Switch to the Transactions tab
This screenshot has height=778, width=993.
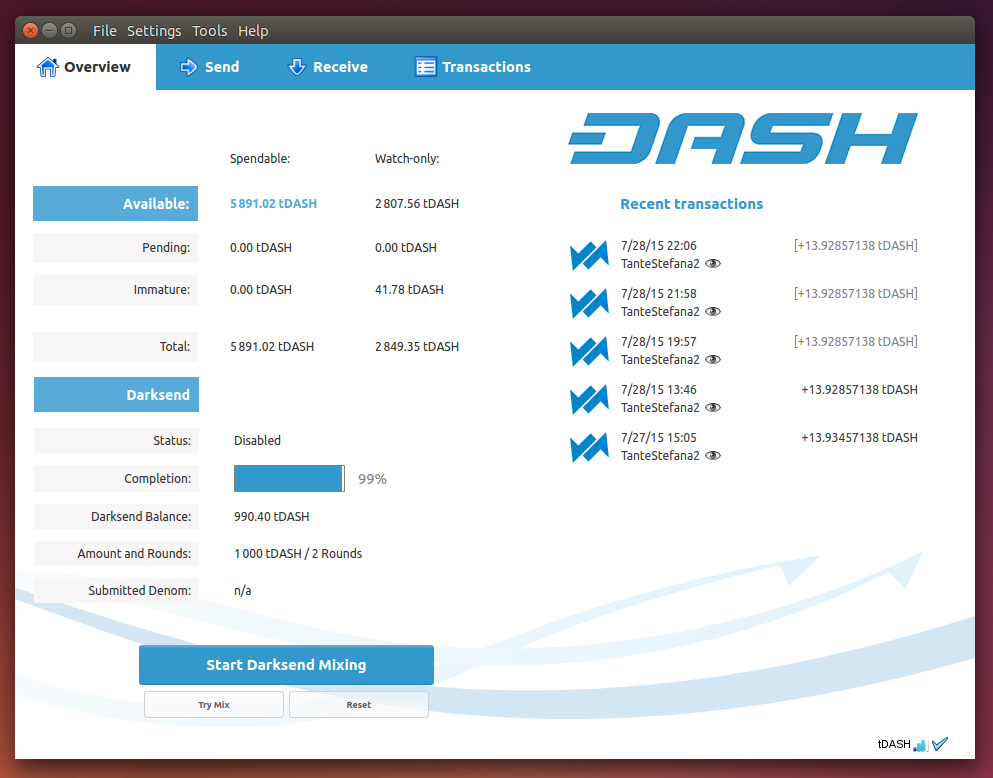click(x=473, y=67)
